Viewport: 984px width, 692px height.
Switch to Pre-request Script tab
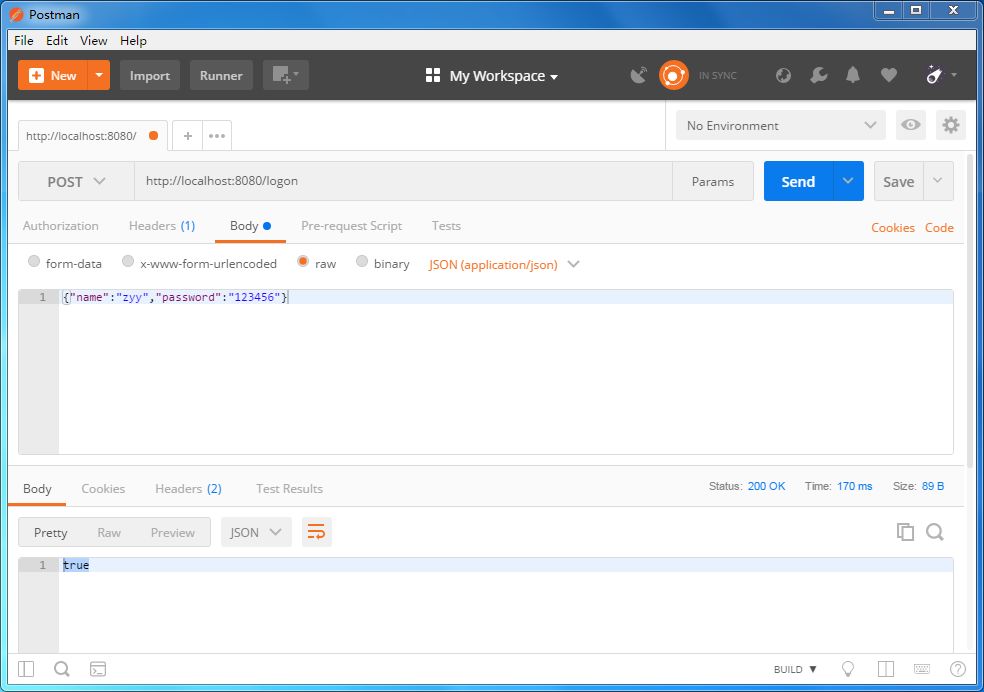[351, 226]
